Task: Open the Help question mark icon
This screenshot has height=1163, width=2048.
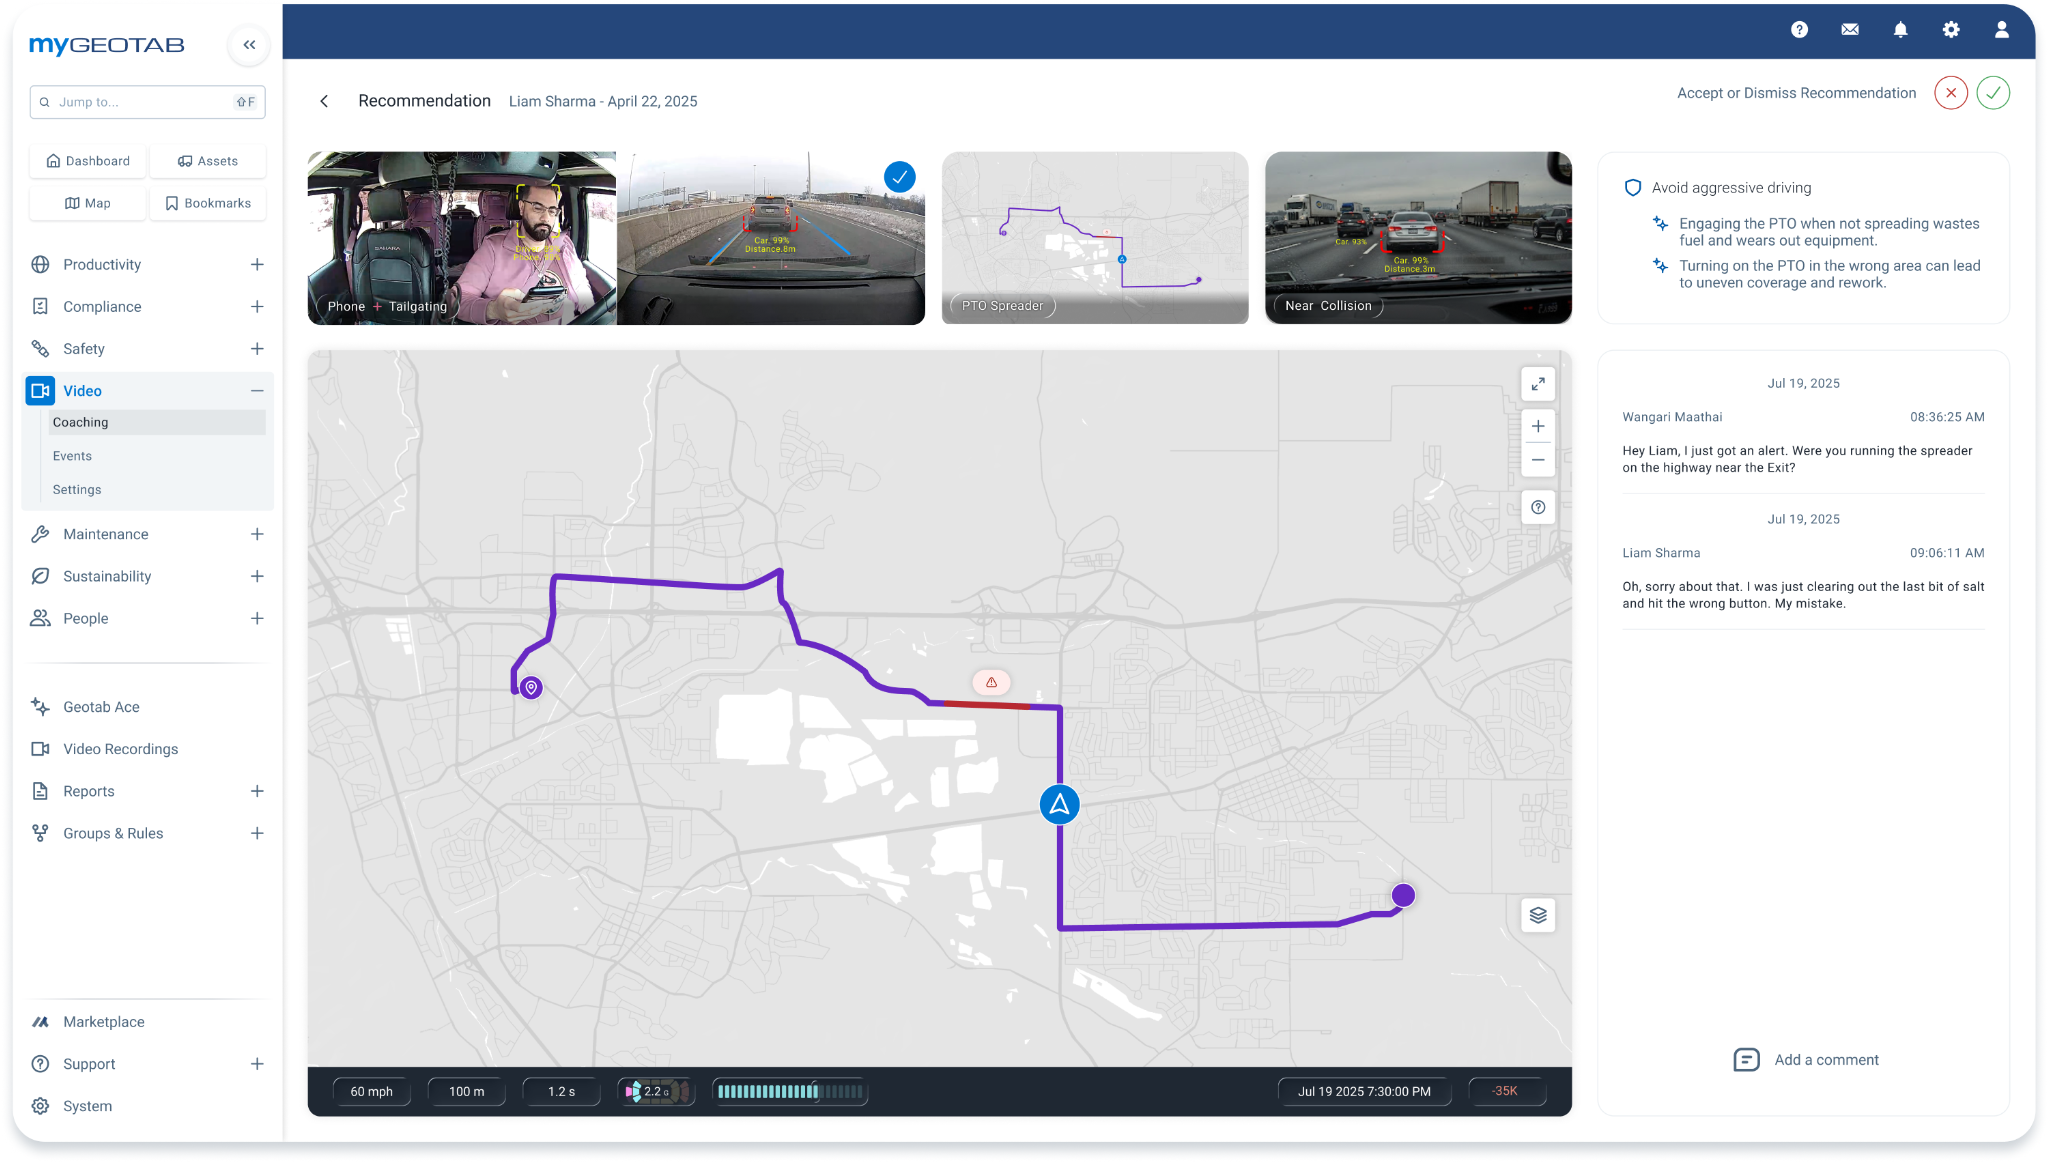Action: click(x=1799, y=30)
